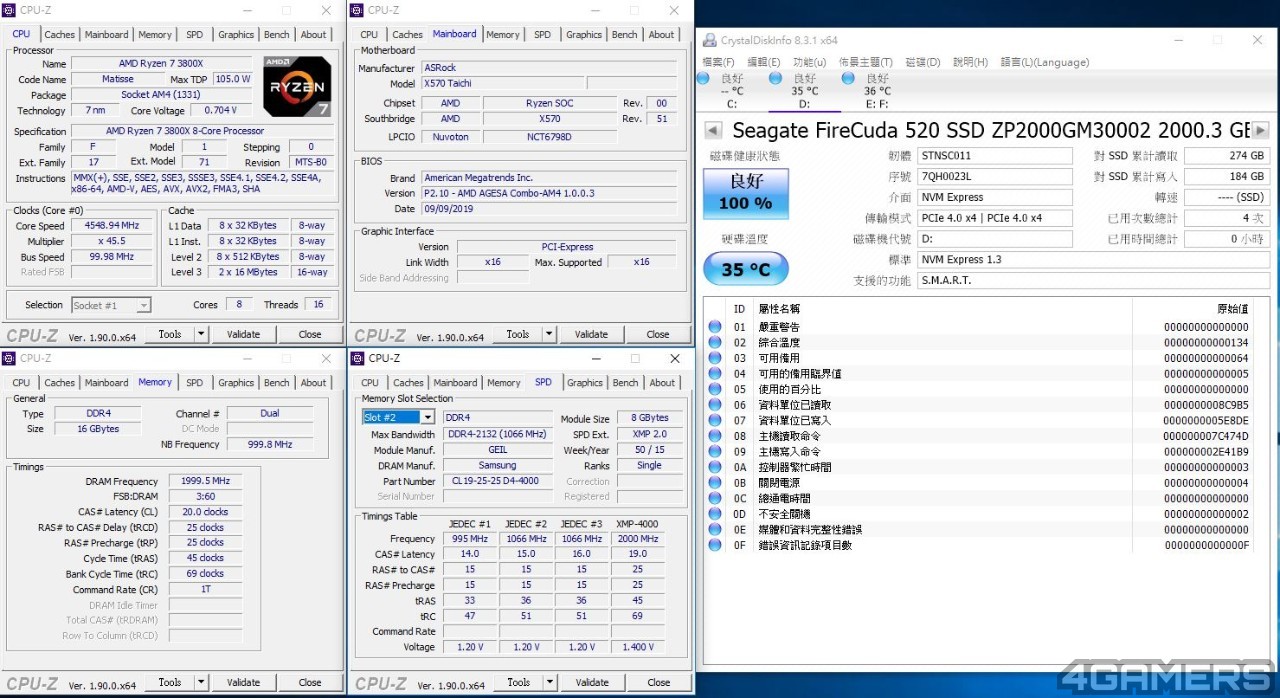Viewport: 1280px width, 698px height.
Task: Open Tools dropdown arrow in Memory-tab window
Action: point(201,682)
